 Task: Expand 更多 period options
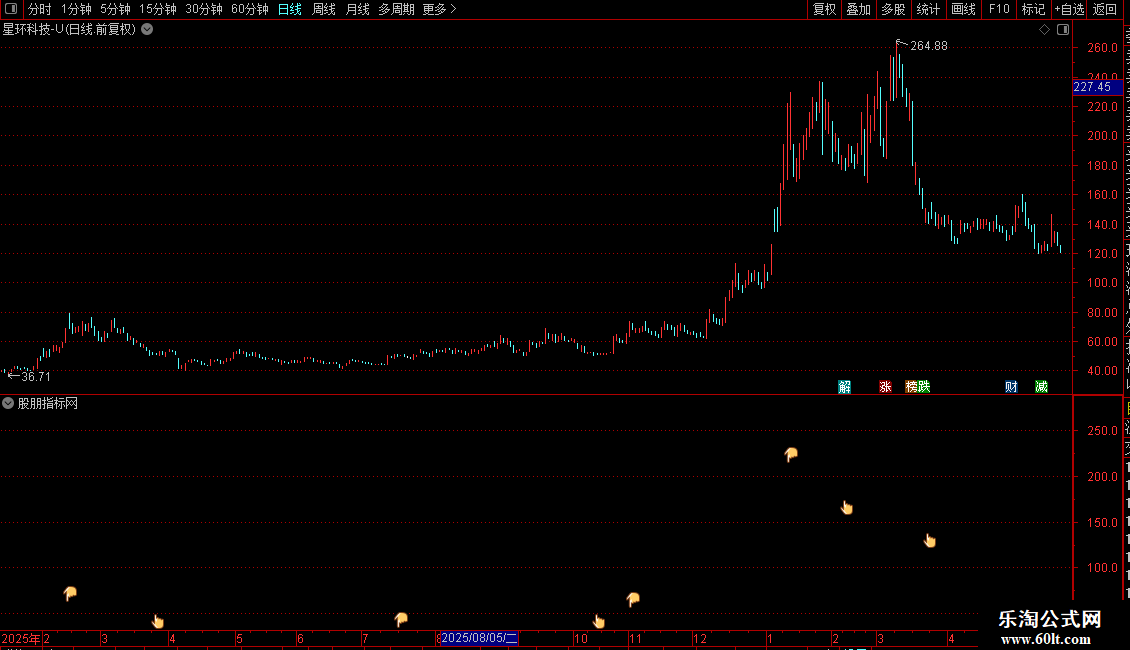tap(439, 9)
